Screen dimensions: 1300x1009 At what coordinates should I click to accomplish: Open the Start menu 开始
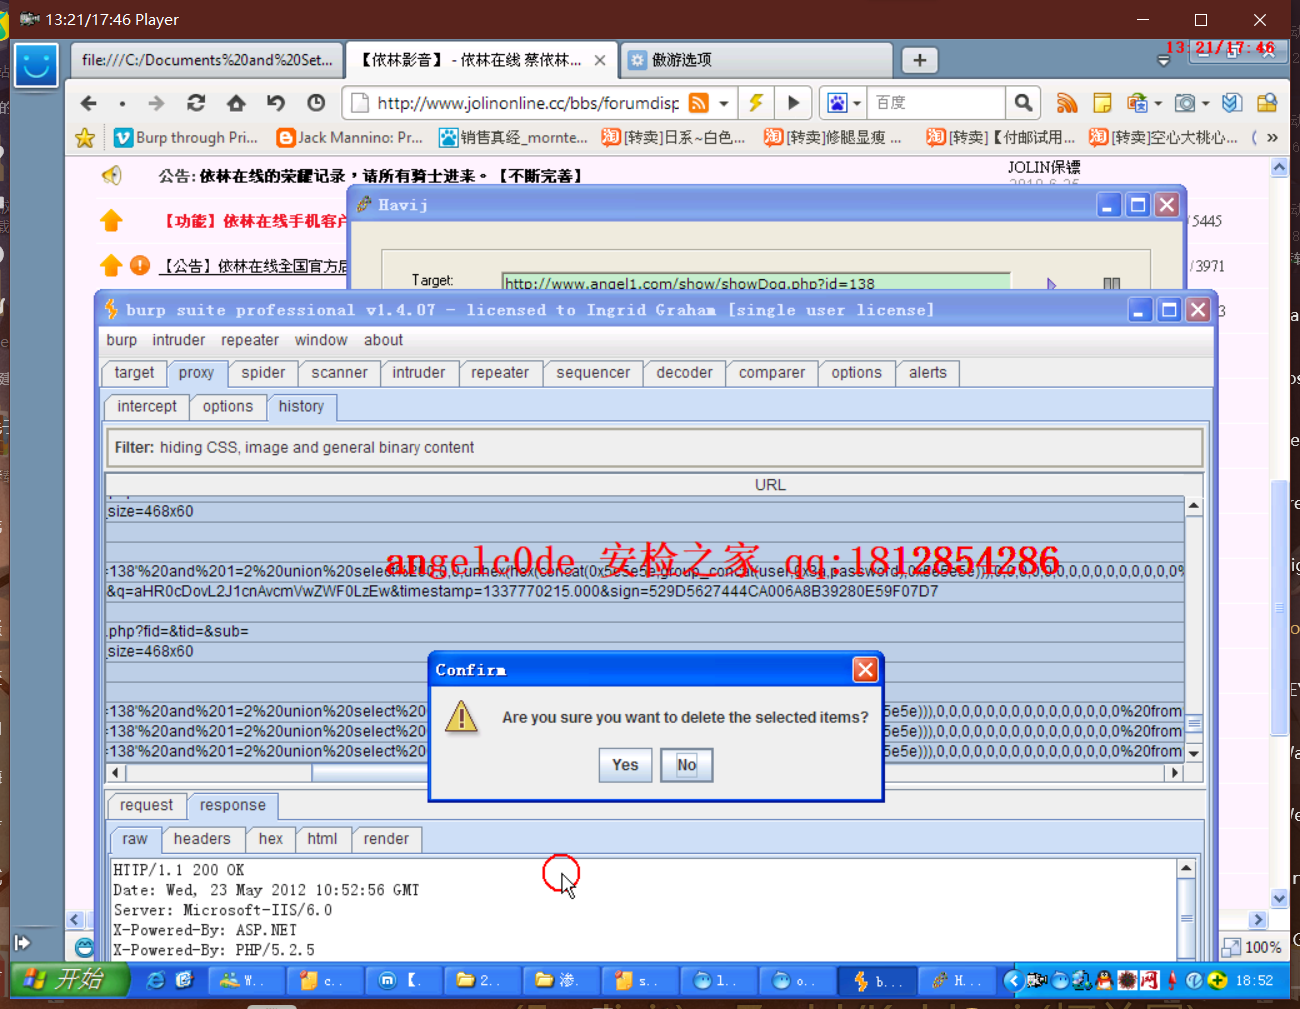tap(68, 979)
